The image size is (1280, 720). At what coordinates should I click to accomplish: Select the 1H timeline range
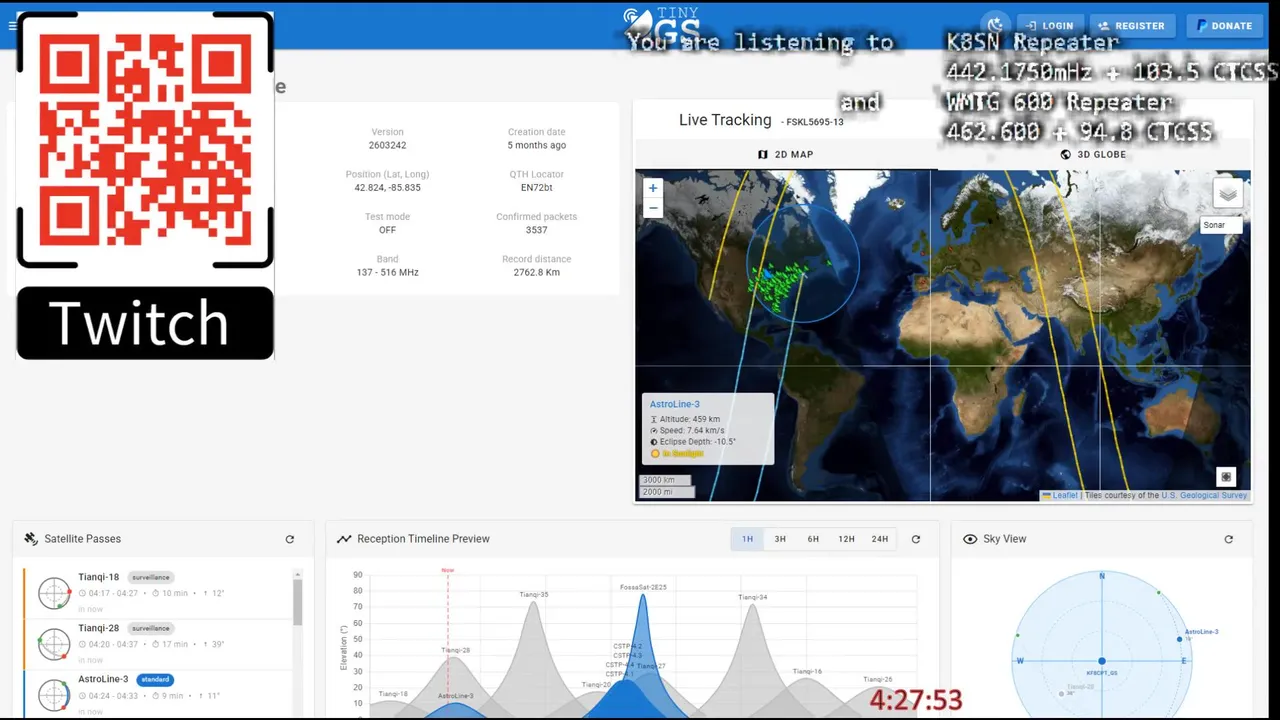747,539
